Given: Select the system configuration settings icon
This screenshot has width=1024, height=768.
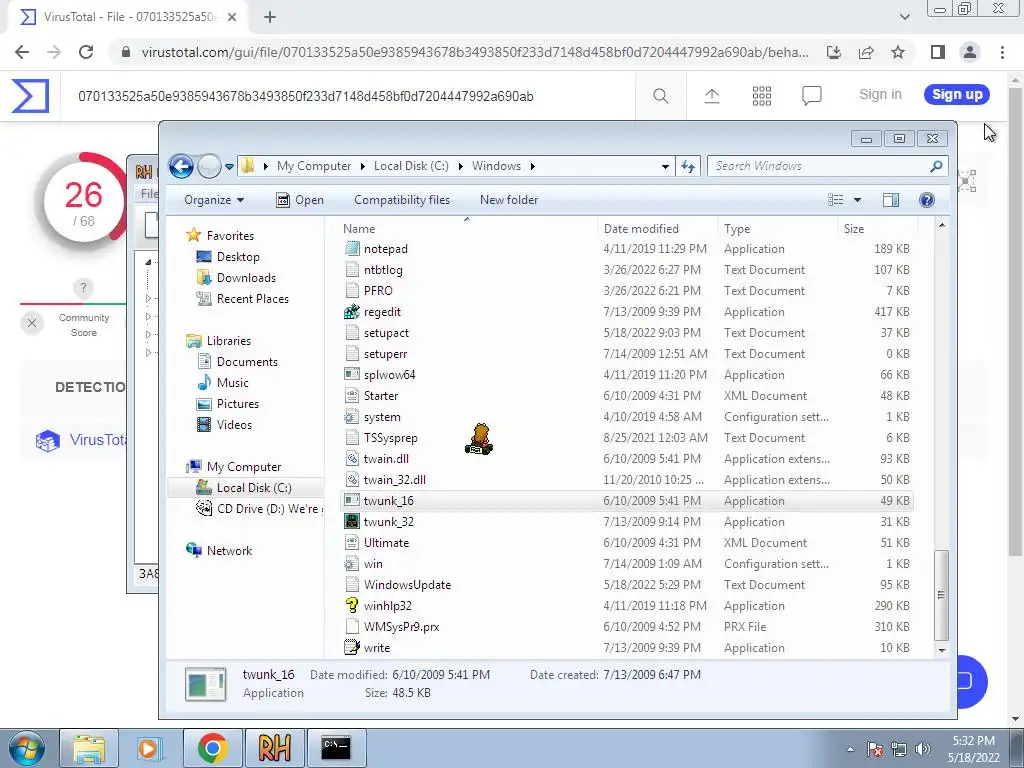Looking at the screenshot, I should [352, 417].
